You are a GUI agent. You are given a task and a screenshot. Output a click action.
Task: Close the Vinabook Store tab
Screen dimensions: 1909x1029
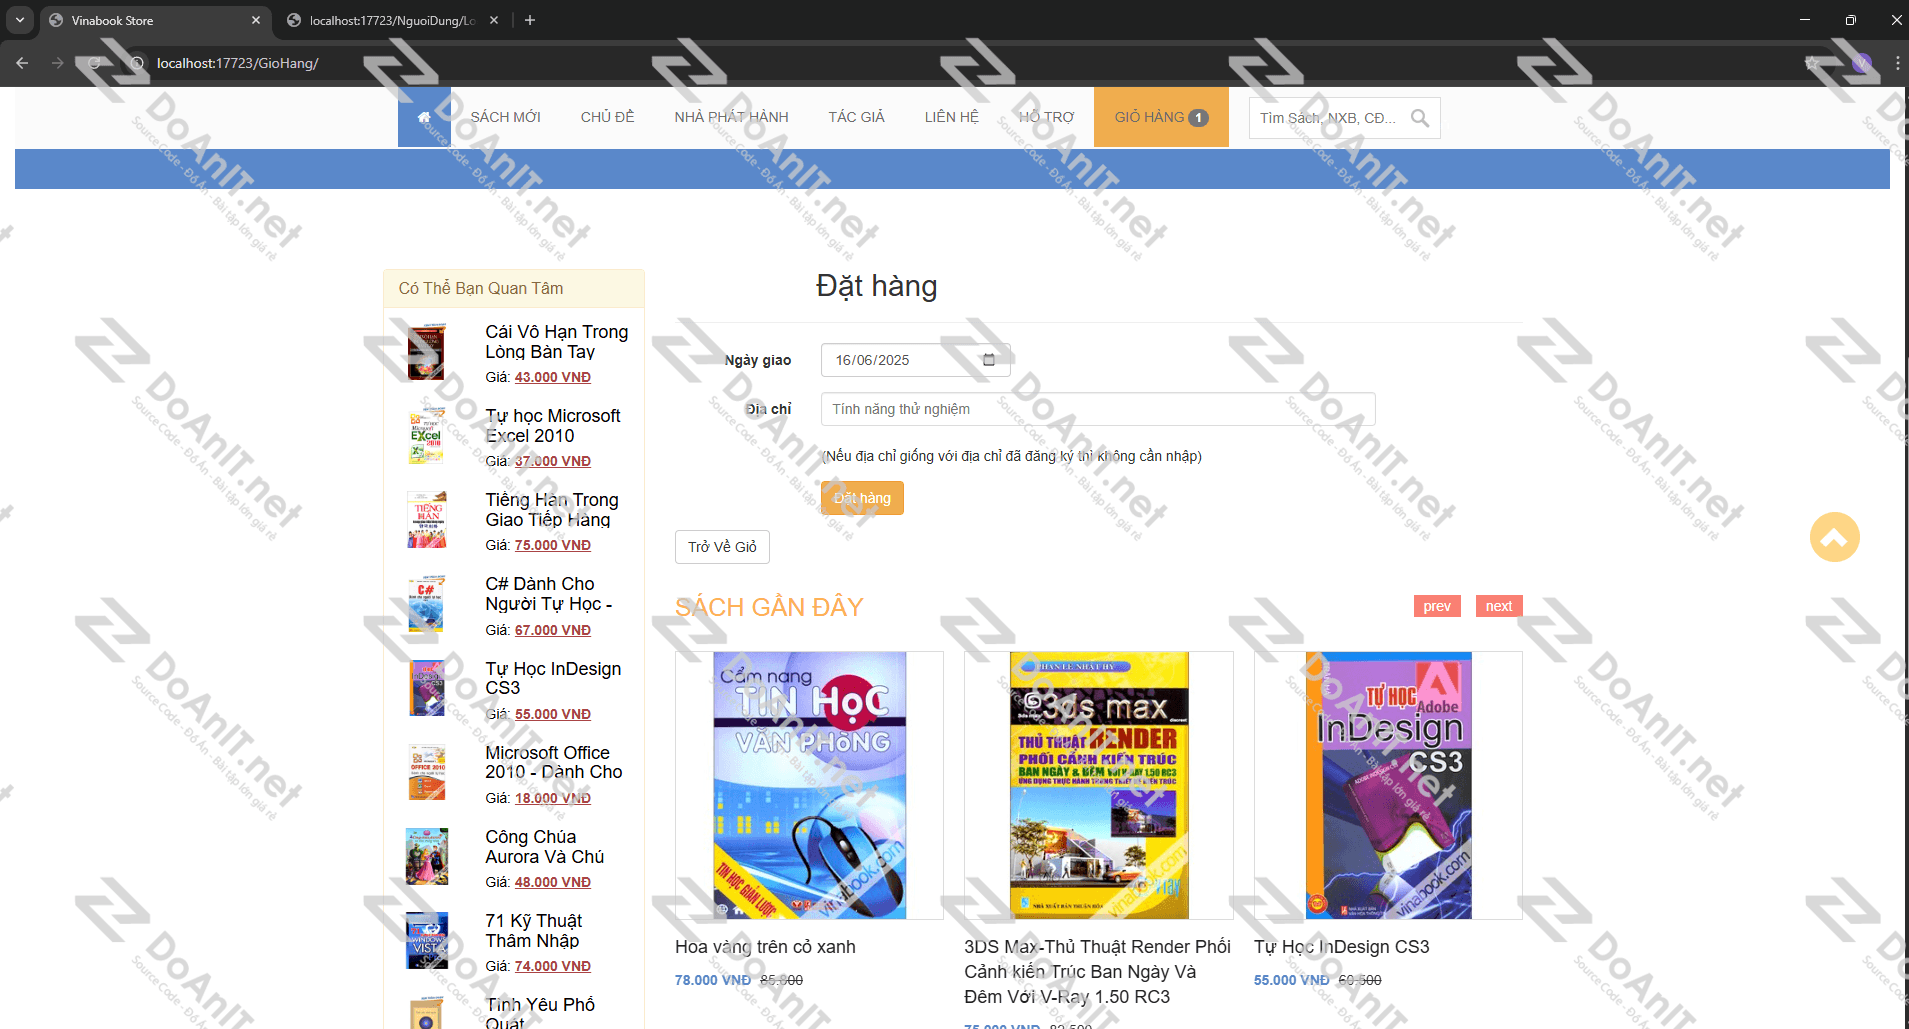click(255, 20)
